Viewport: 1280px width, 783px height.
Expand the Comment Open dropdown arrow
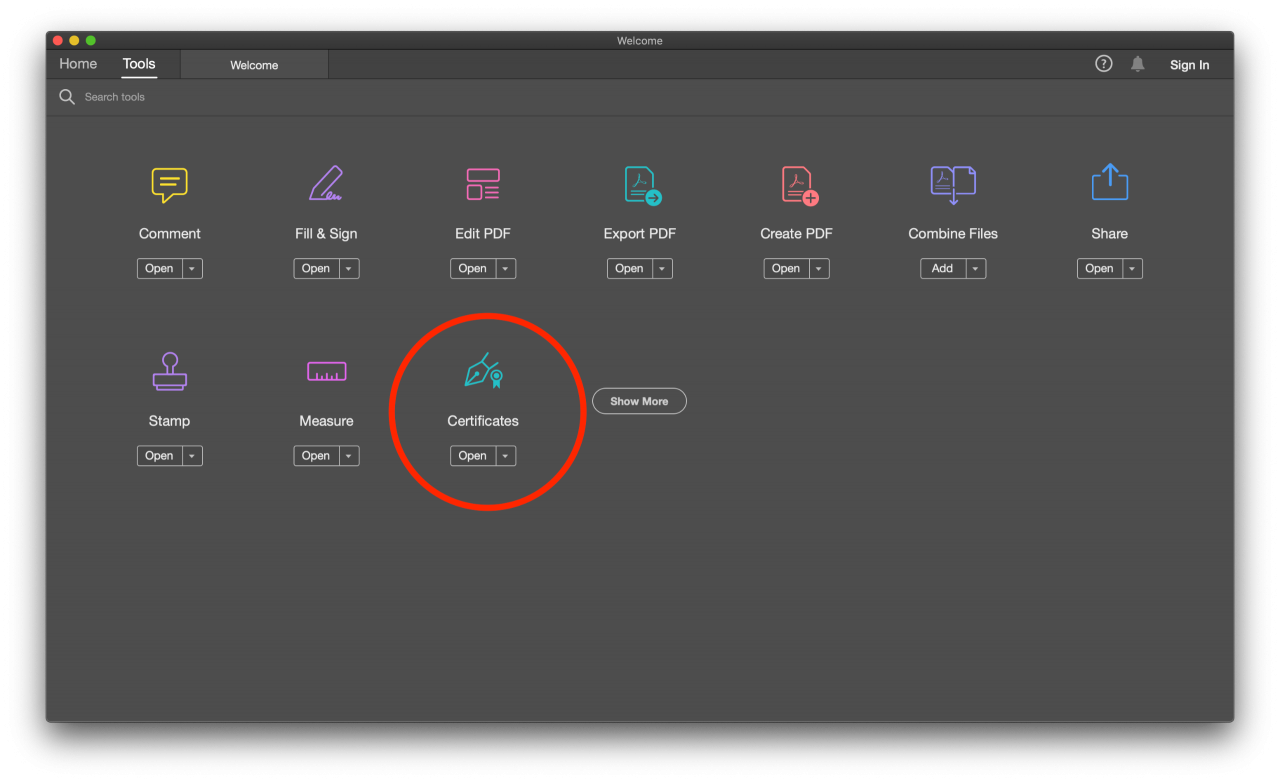192,269
